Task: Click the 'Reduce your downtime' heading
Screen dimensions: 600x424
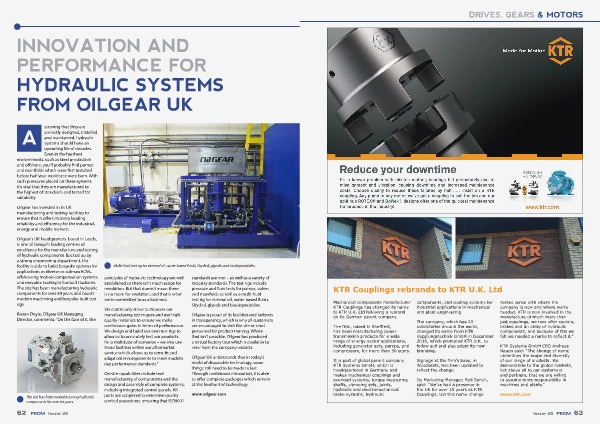Action: pos(398,169)
